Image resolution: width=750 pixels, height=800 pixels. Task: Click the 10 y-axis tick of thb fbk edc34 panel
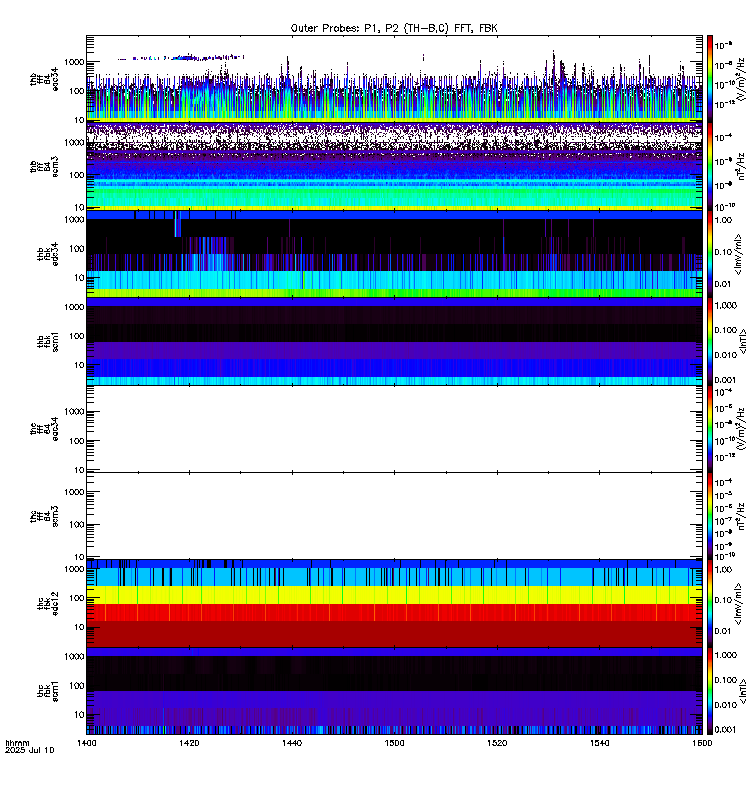[x=80, y=278]
